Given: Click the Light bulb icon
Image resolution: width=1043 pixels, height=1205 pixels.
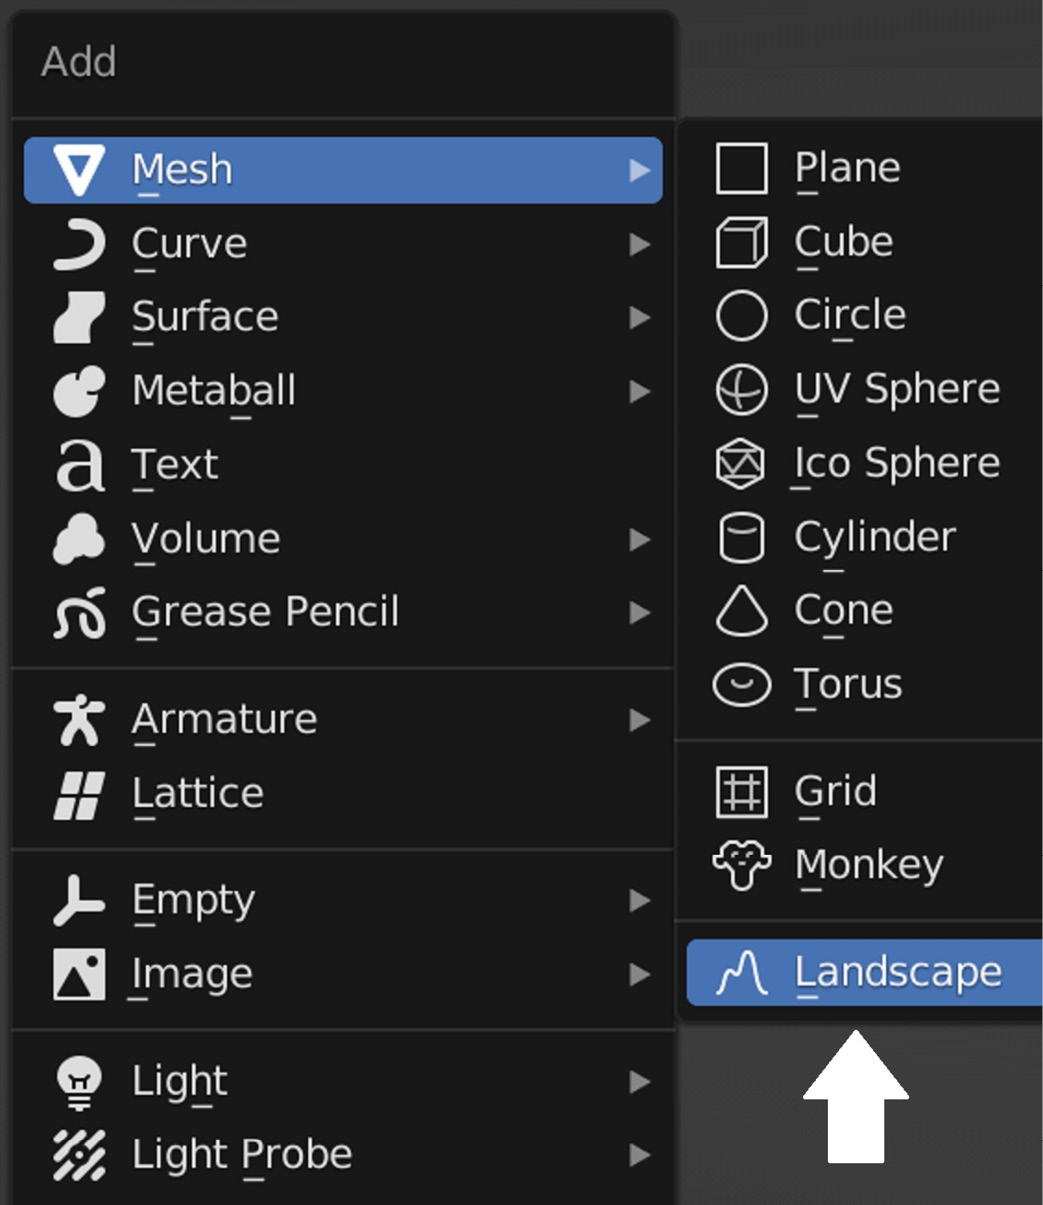Looking at the screenshot, I should click(x=79, y=1082).
